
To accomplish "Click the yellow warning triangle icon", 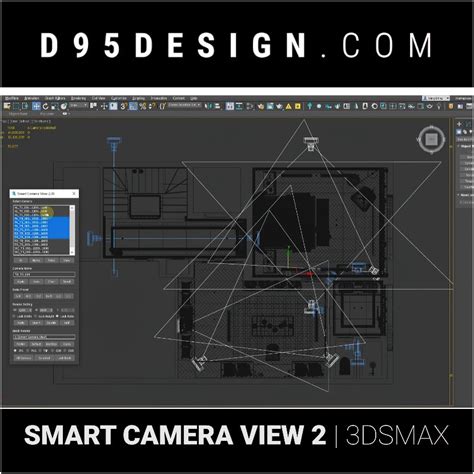I will click(x=288, y=106).
